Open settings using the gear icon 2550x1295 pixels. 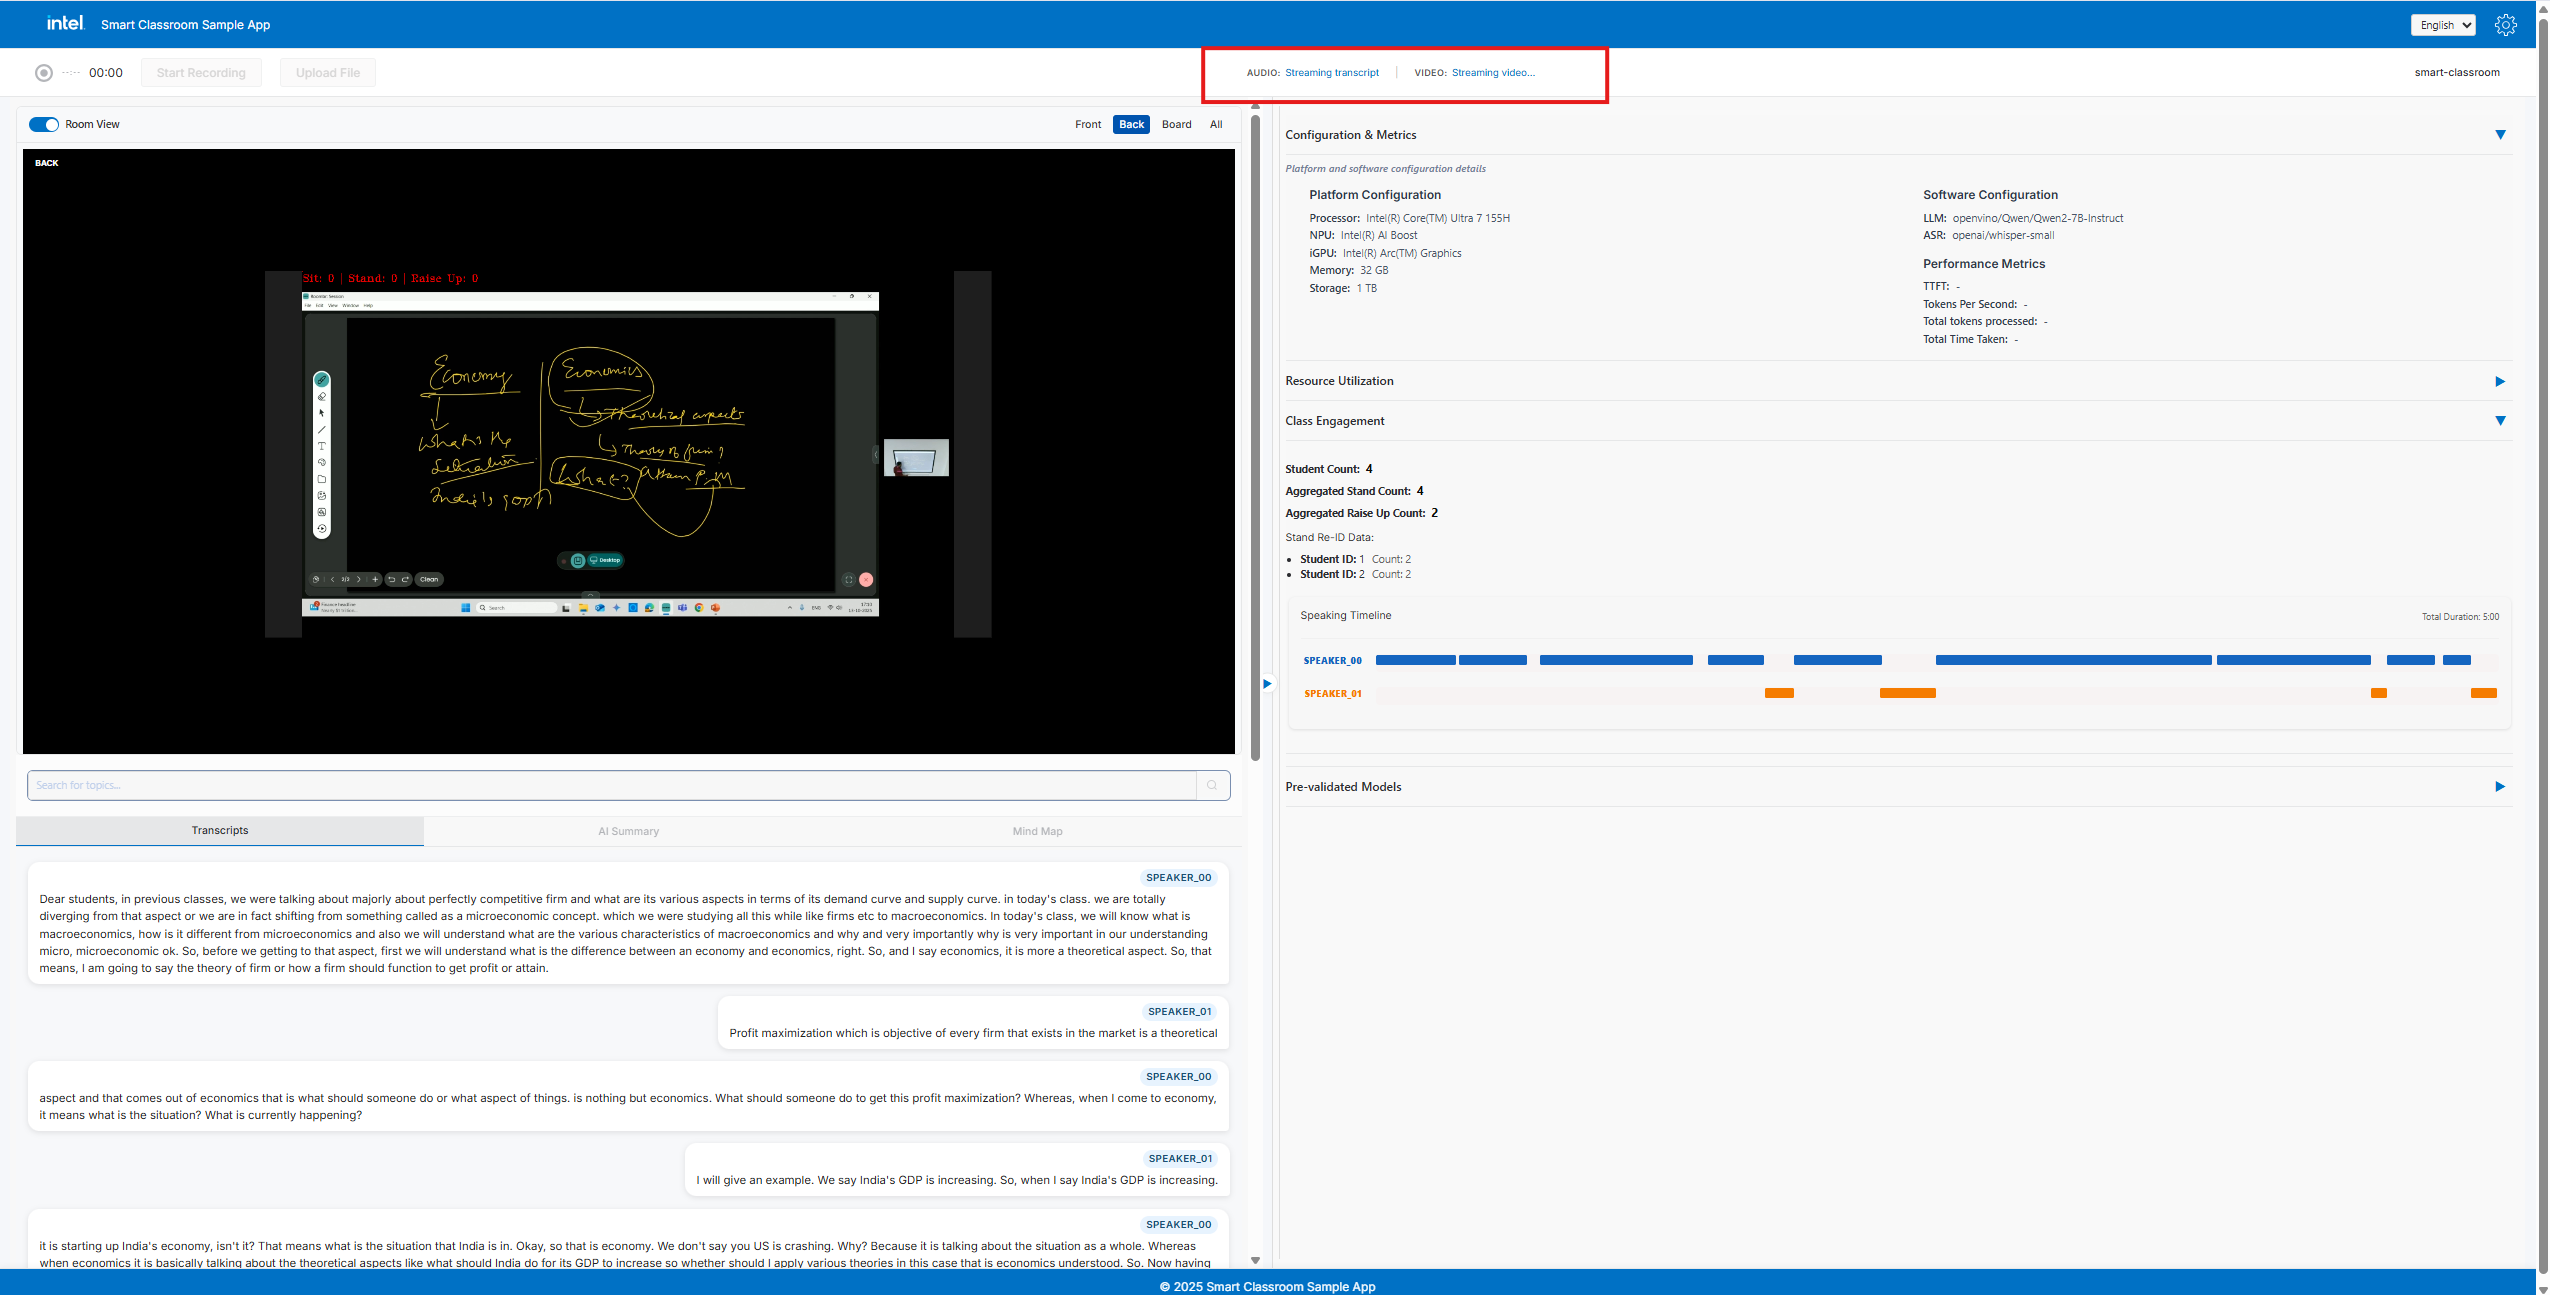2505,24
